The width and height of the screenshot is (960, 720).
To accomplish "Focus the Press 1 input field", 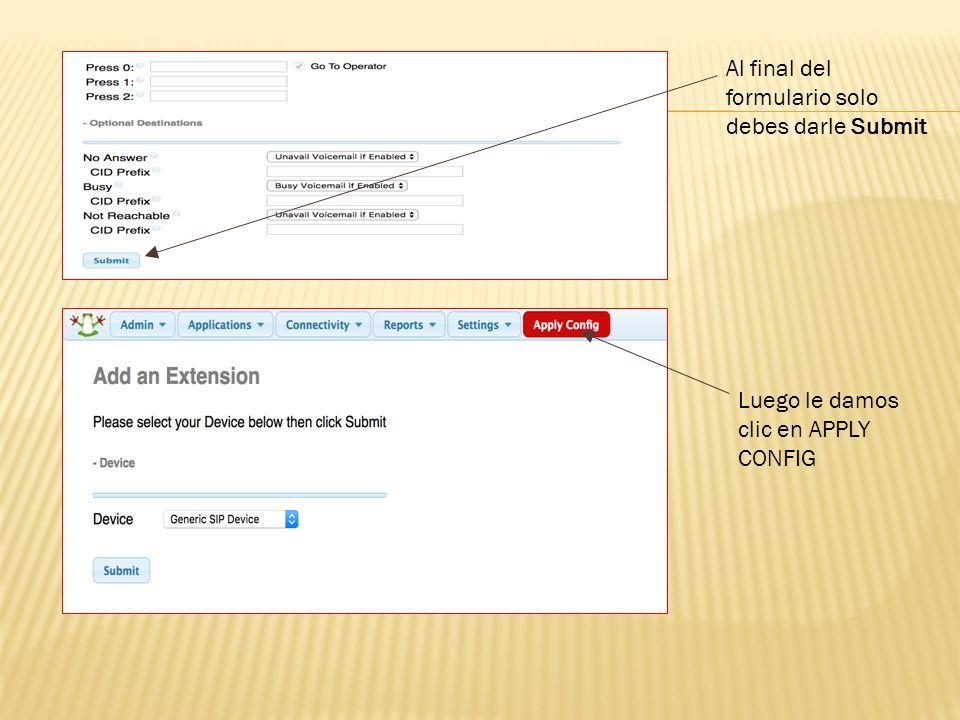I will pyautogui.click(x=219, y=81).
